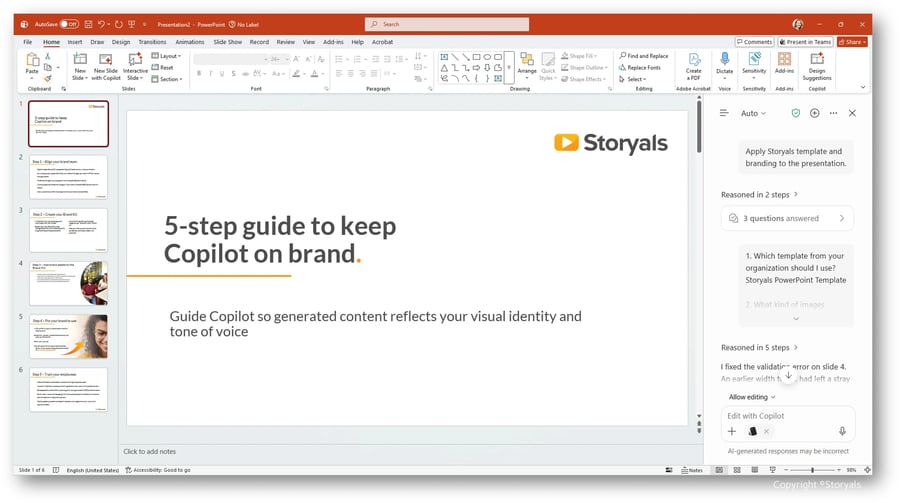Viewport: 900px width, 503px height.
Task: Open the Arrange tool
Action: 527,65
